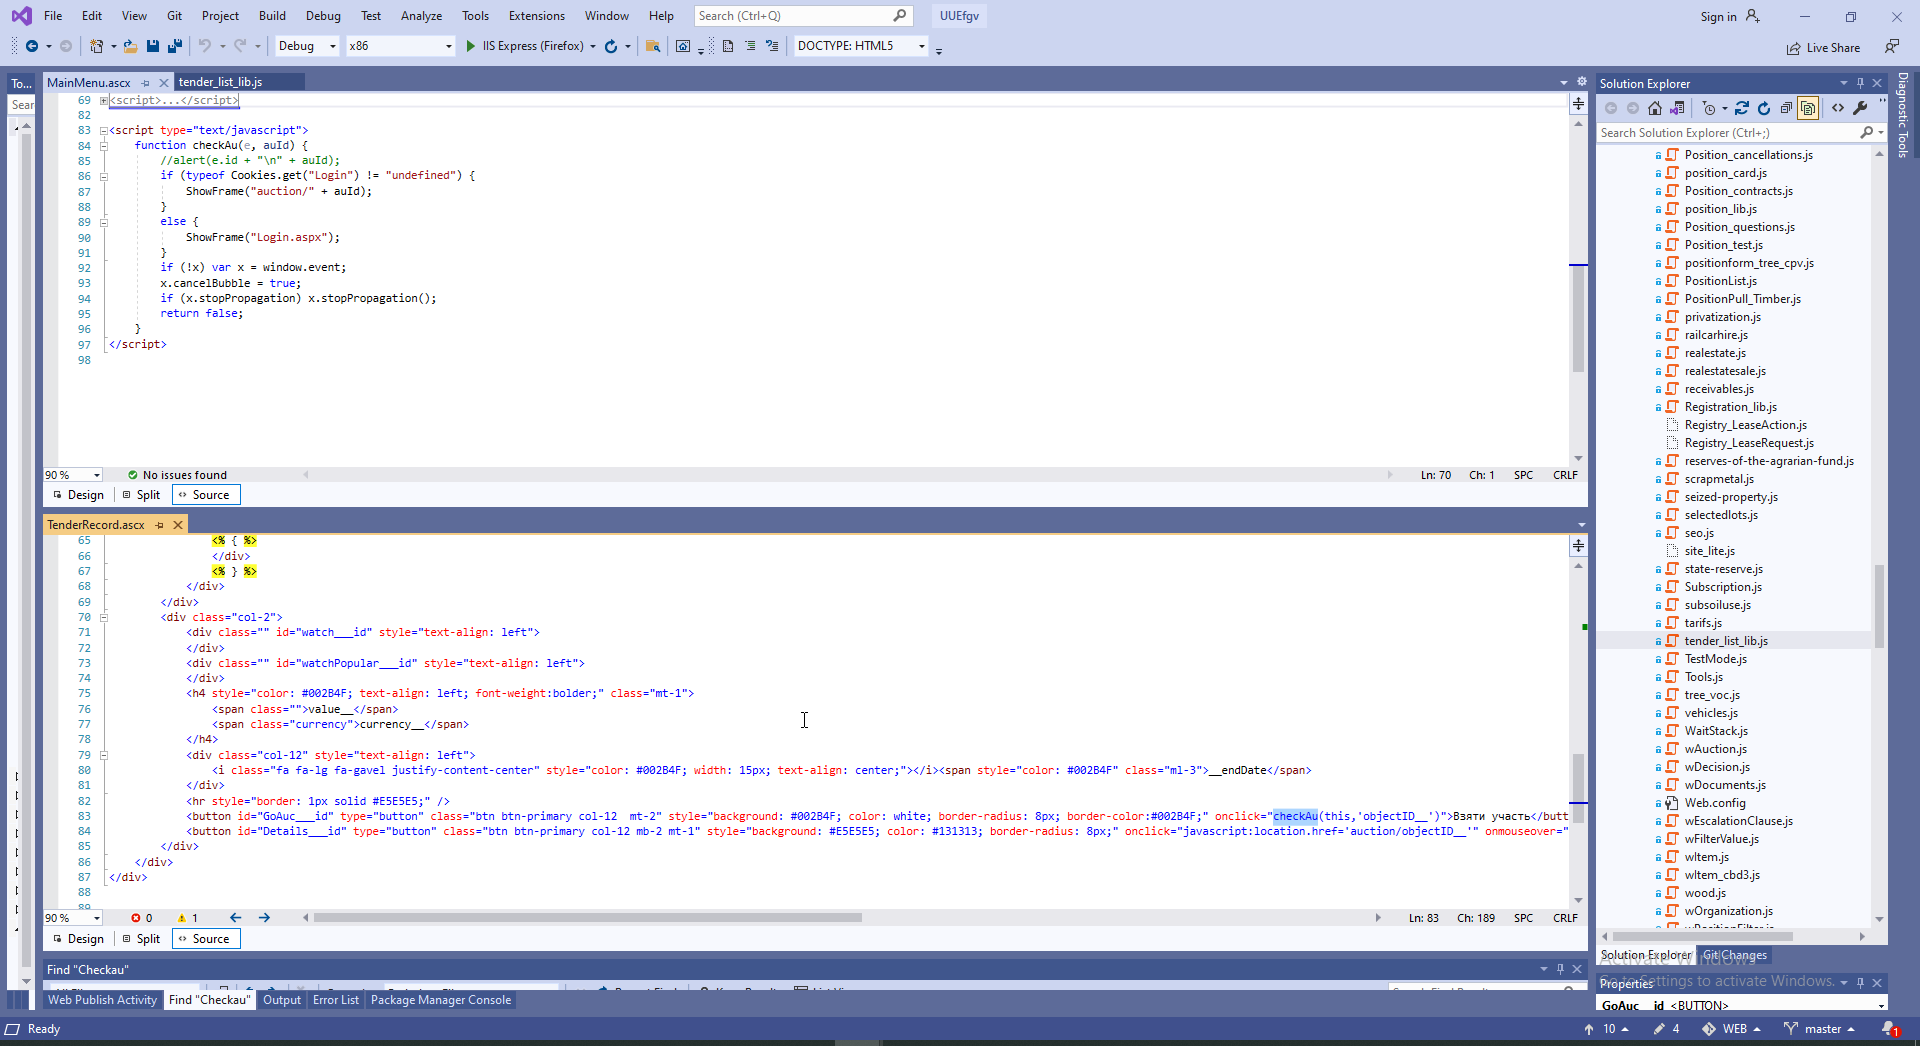This screenshot has width=1920, height=1046.
Task: Switch TenderRecord.ascx editor to Design view
Action: click(x=78, y=939)
